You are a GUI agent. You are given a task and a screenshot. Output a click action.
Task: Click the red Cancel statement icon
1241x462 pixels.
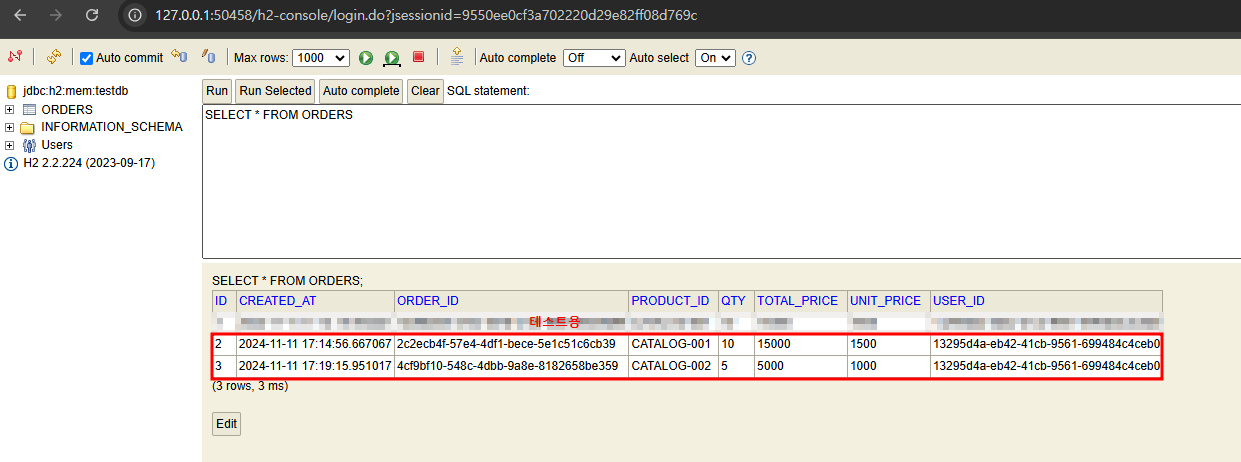(419, 58)
